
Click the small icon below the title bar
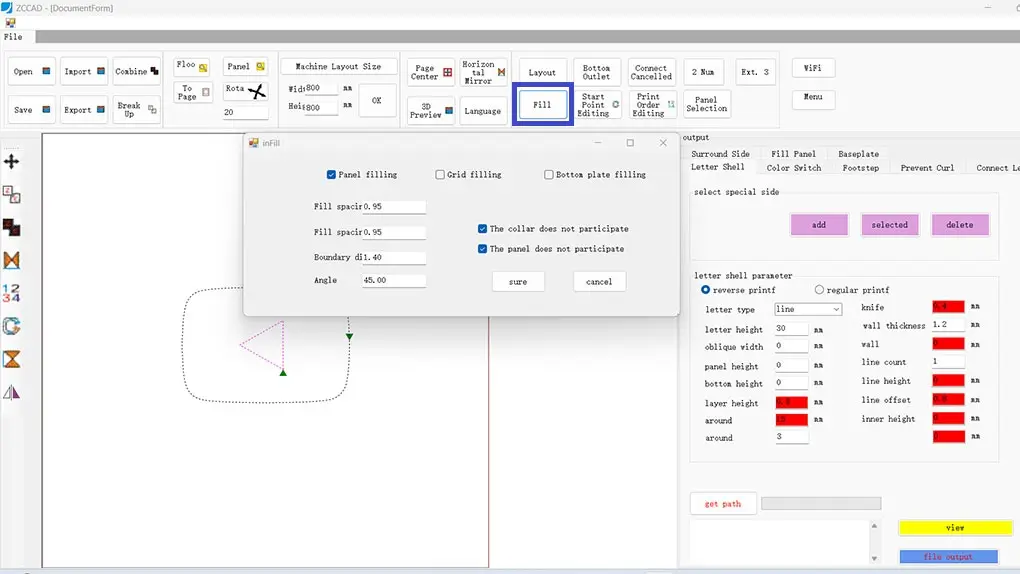point(10,23)
